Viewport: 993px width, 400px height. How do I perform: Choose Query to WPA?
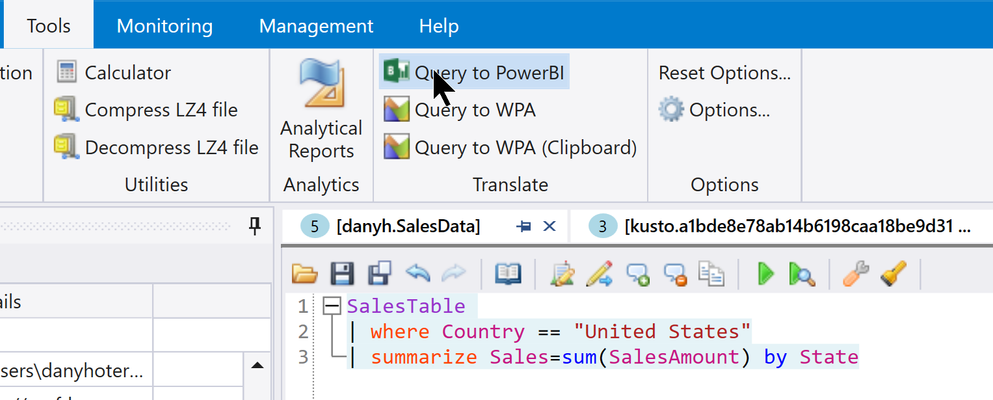[x=460, y=110]
